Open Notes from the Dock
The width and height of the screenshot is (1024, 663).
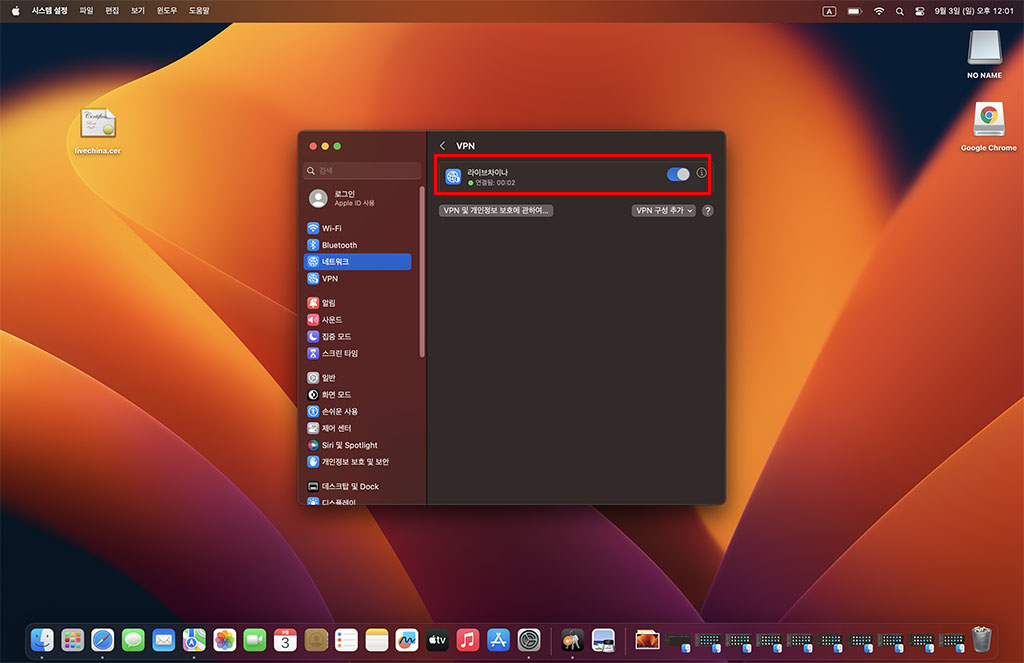coord(377,640)
